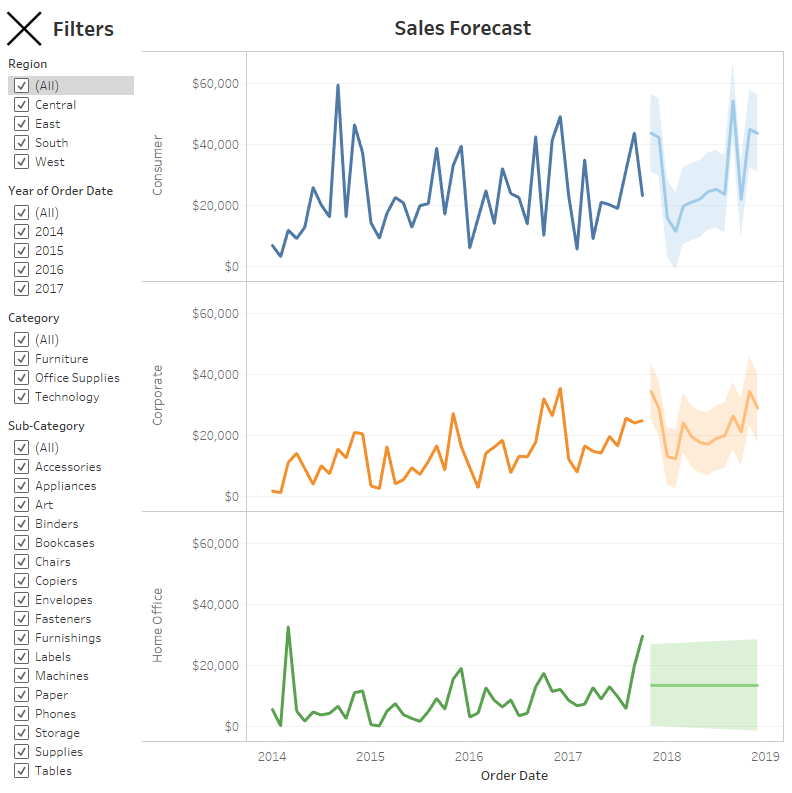
Task: Close the Filters panel with the X icon
Action: (24, 29)
